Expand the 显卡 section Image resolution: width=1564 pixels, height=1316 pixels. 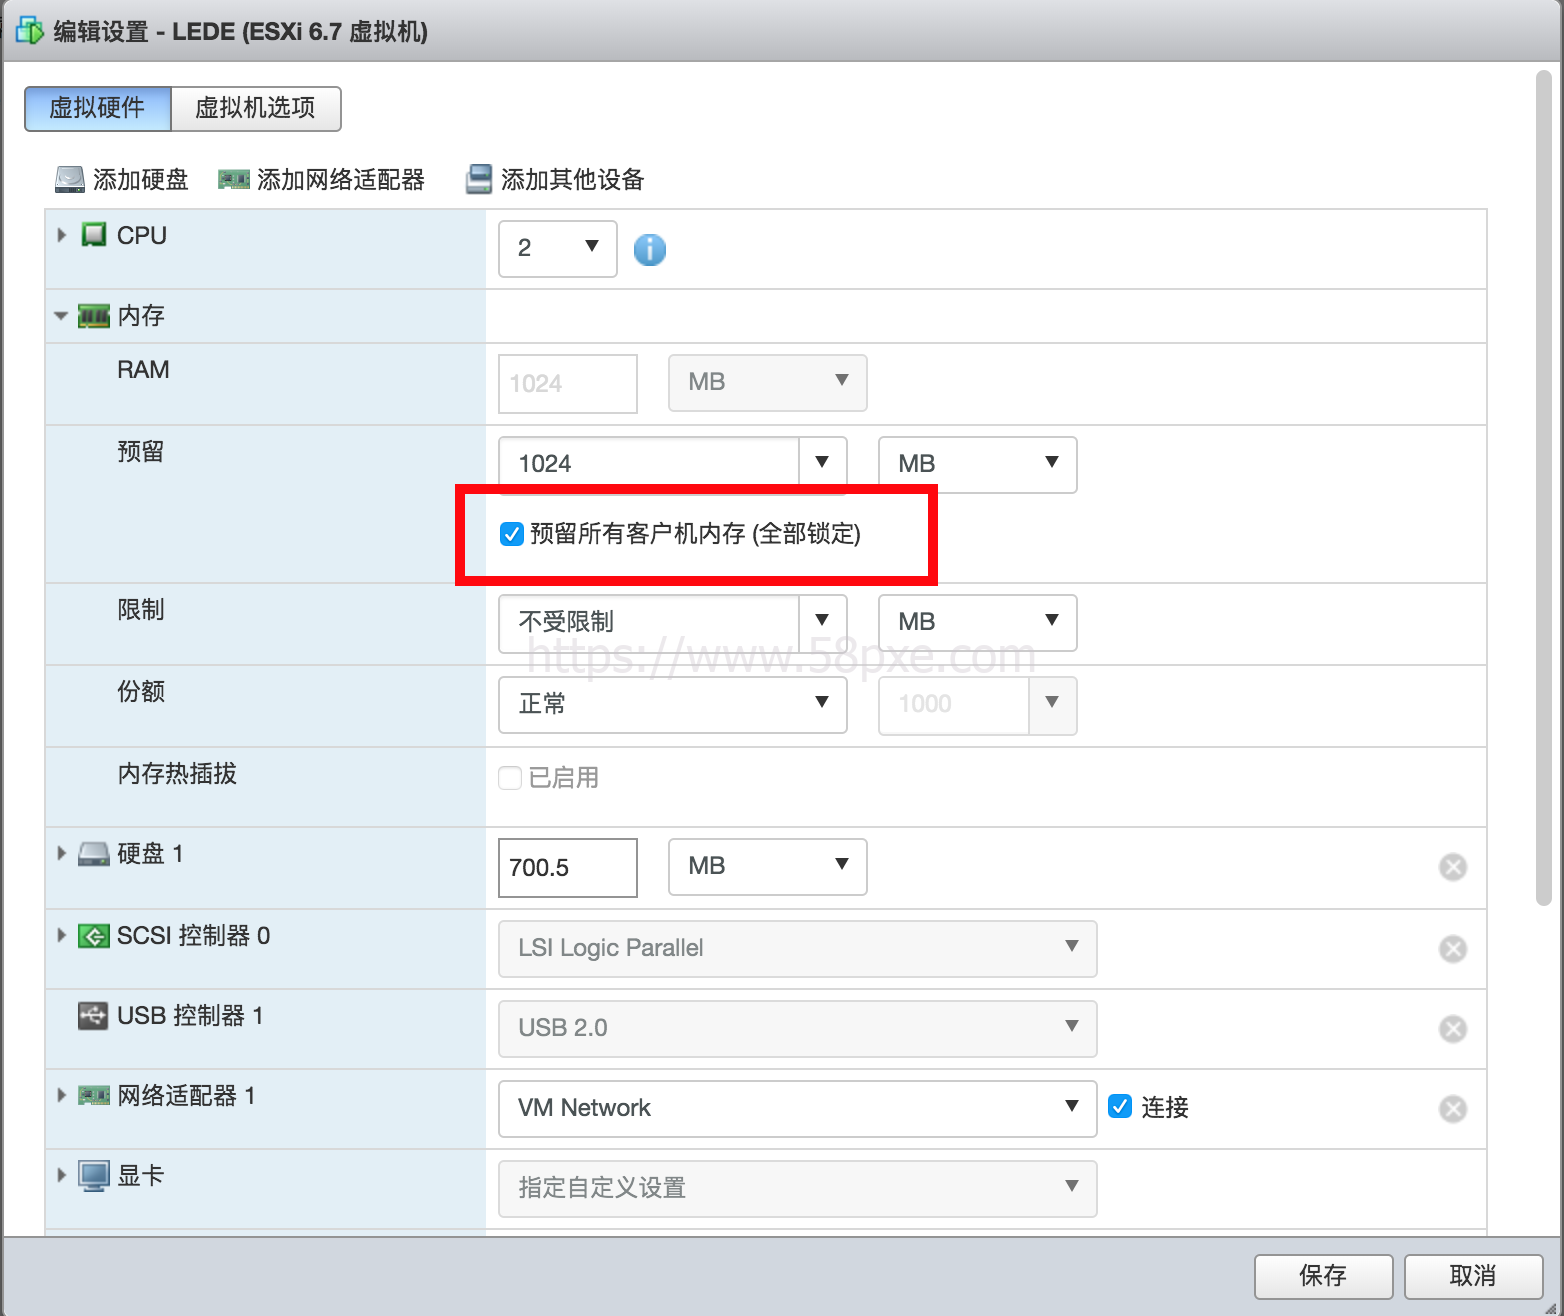tap(62, 1175)
